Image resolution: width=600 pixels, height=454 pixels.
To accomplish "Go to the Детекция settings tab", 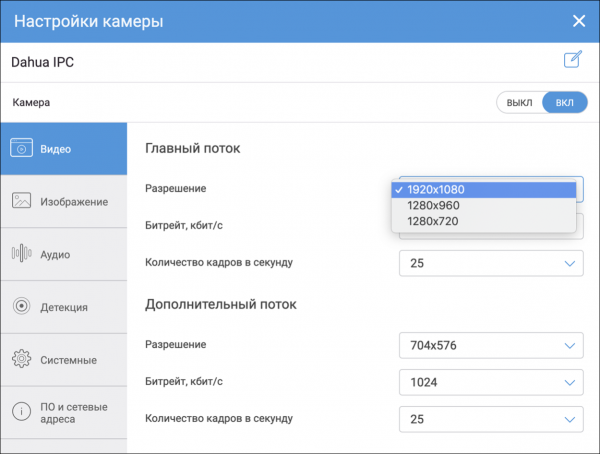I will (x=64, y=307).
